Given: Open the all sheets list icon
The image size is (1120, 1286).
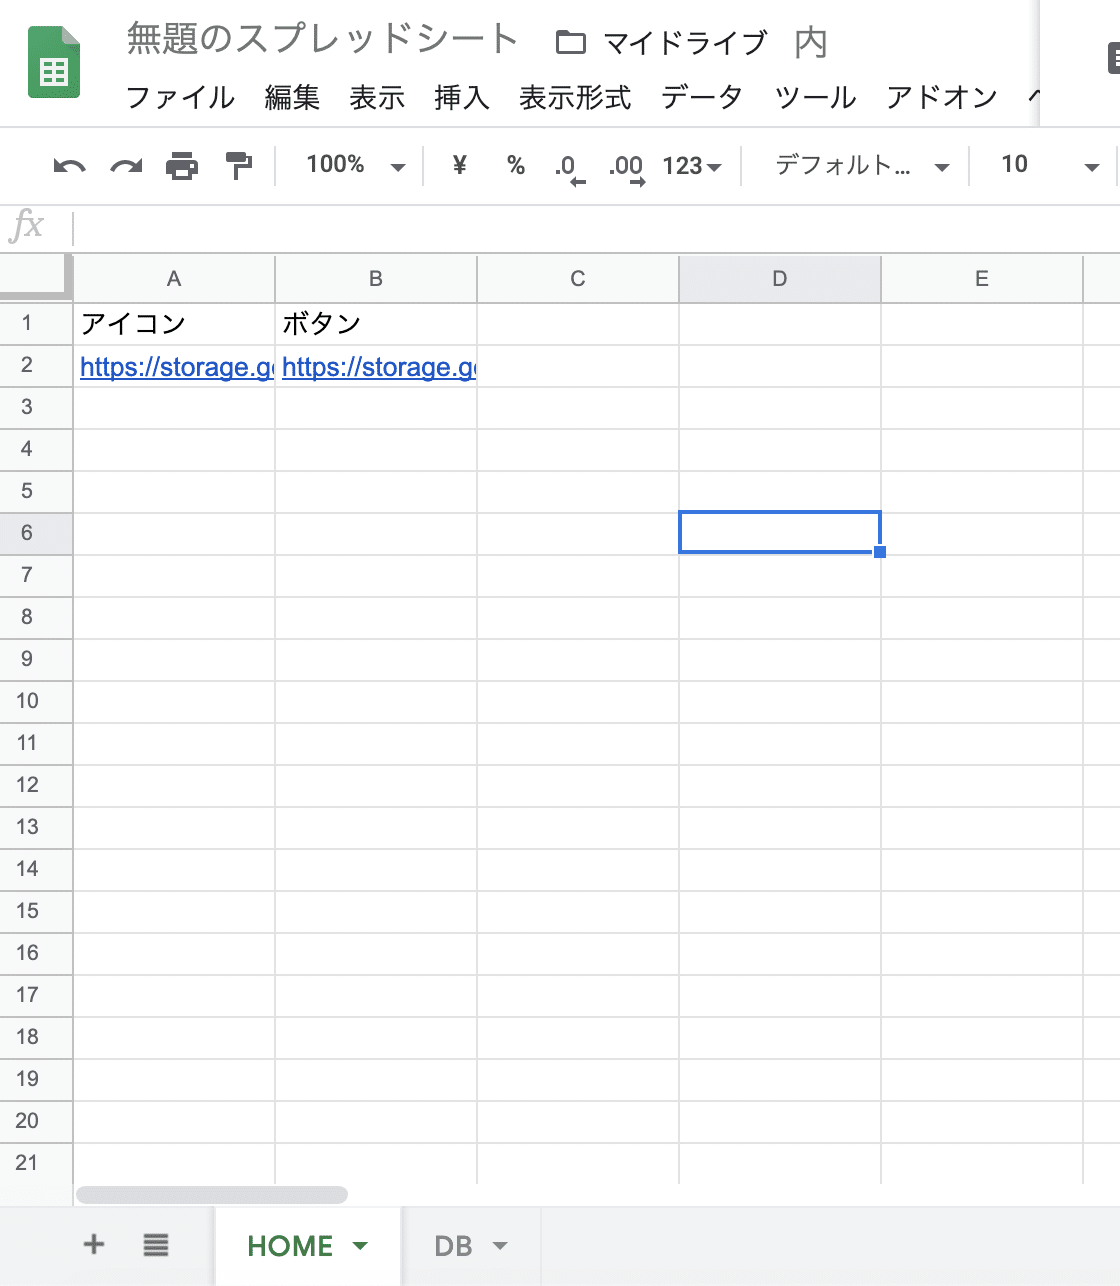Looking at the screenshot, I should pyautogui.click(x=156, y=1245).
